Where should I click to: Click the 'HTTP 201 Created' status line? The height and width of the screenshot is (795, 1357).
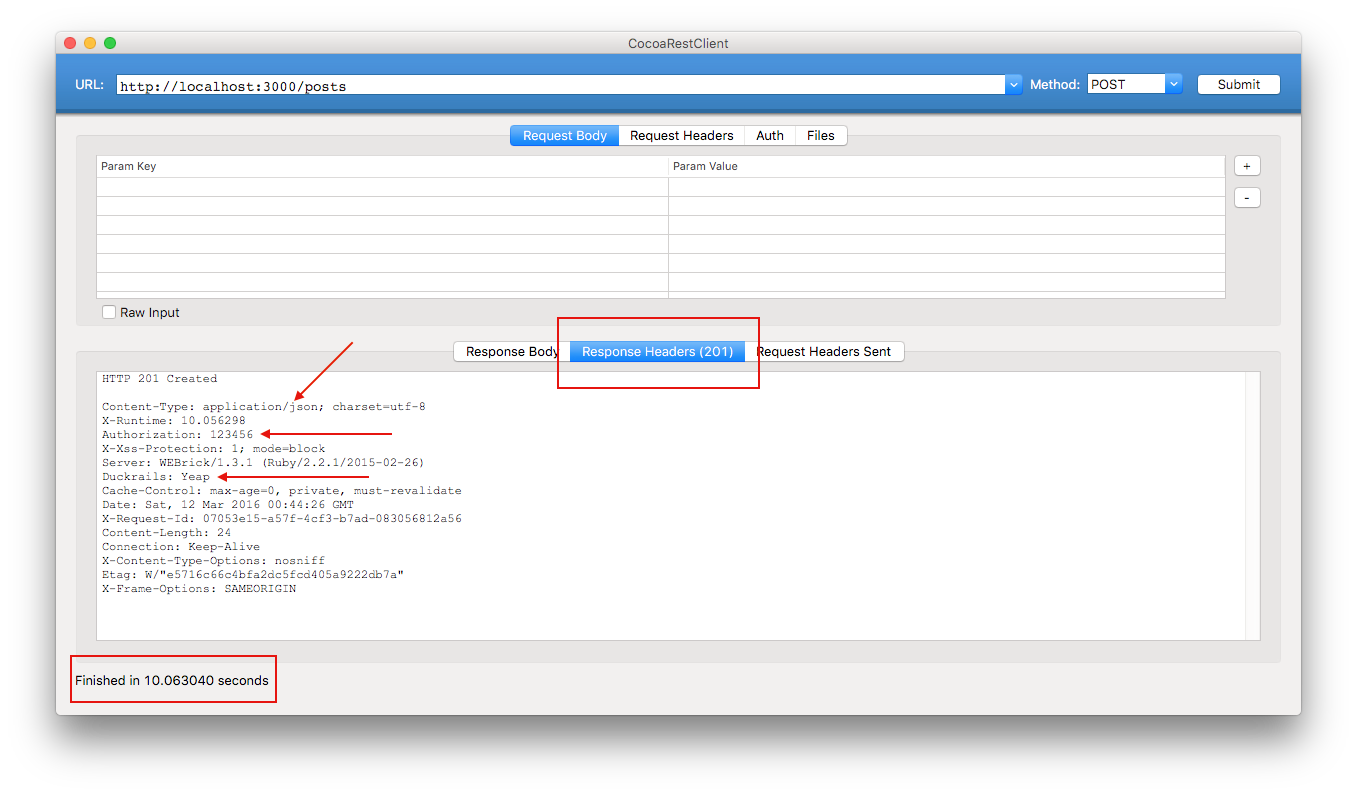pyautogui.click(x=159, y=379)
